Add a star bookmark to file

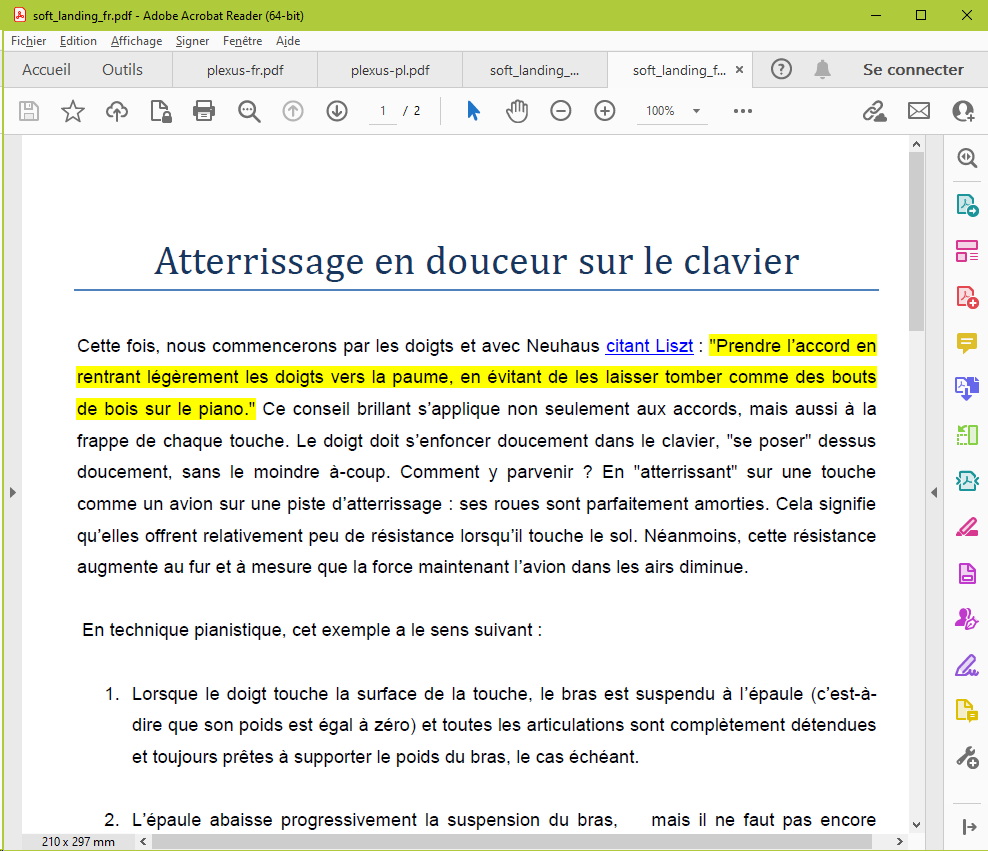[x=73, y=111]
